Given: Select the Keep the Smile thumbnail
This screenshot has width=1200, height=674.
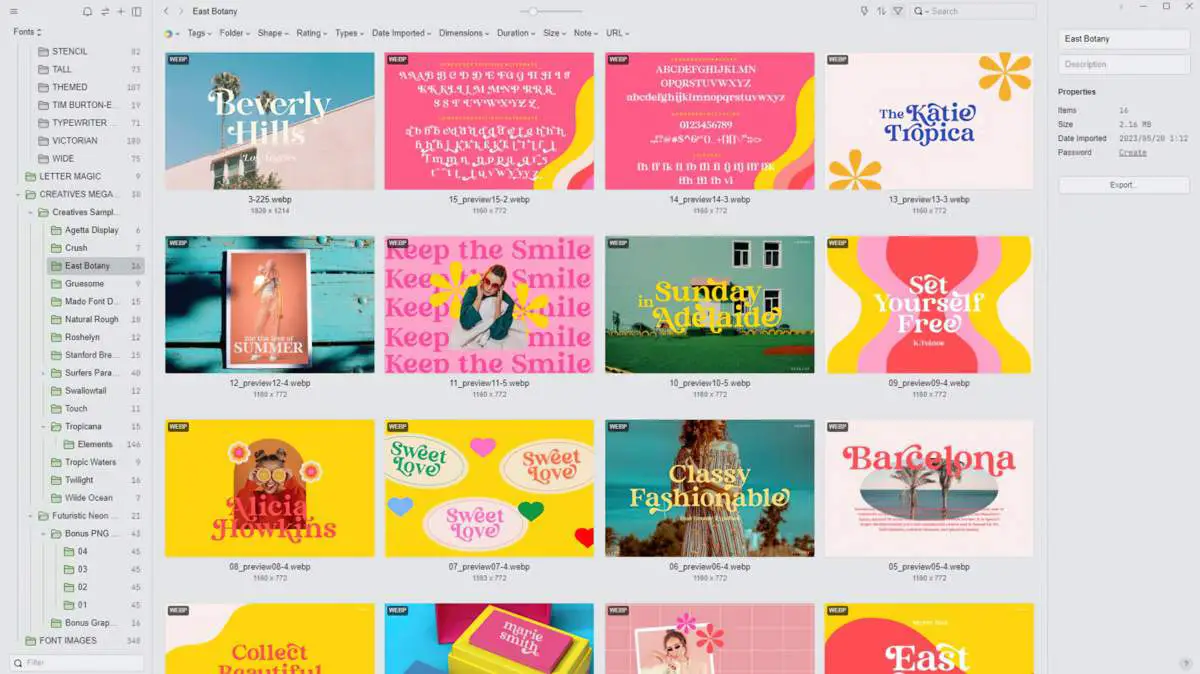Looking at the screenshot, I should pyautogui.click(x=489, y=305).
